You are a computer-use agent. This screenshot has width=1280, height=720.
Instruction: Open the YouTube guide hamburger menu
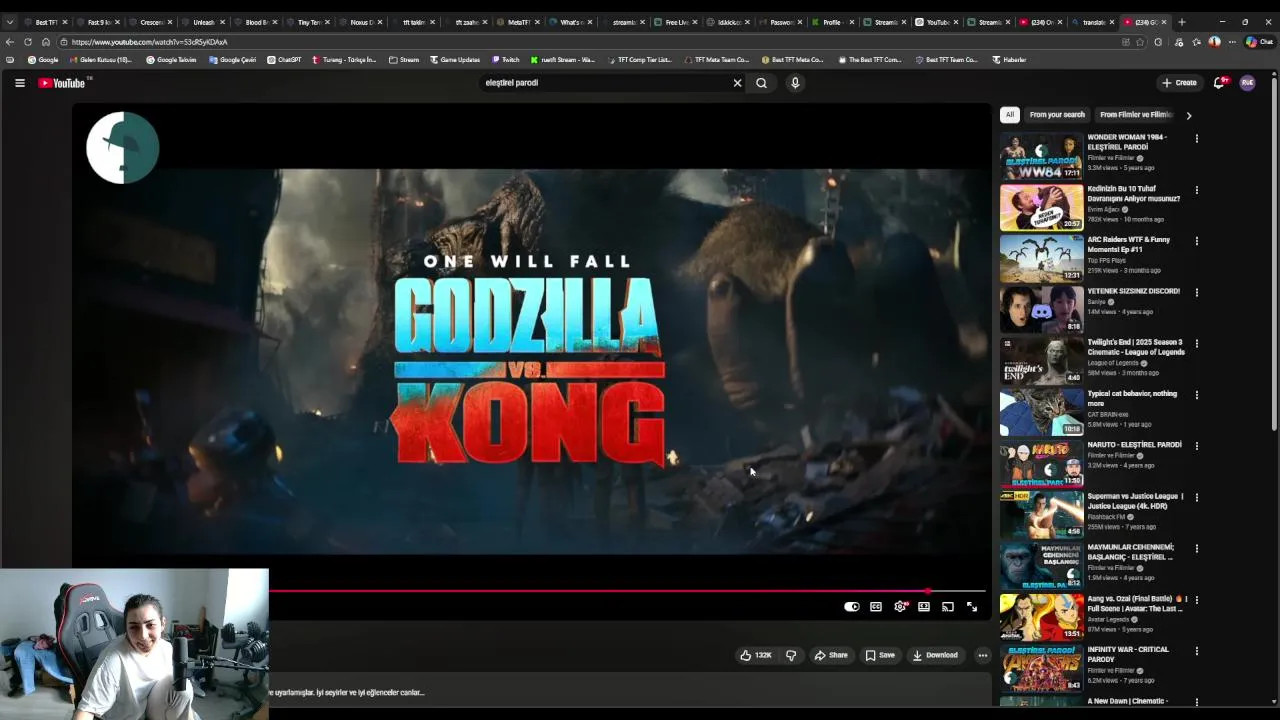click(x=20, y=83)
